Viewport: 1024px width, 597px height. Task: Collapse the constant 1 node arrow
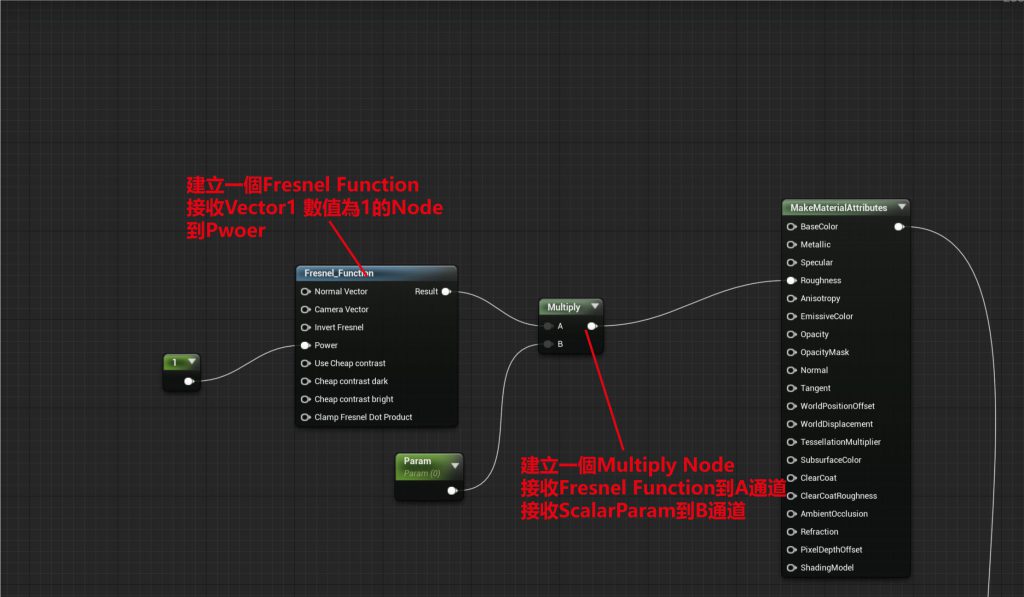pos(191,362)
